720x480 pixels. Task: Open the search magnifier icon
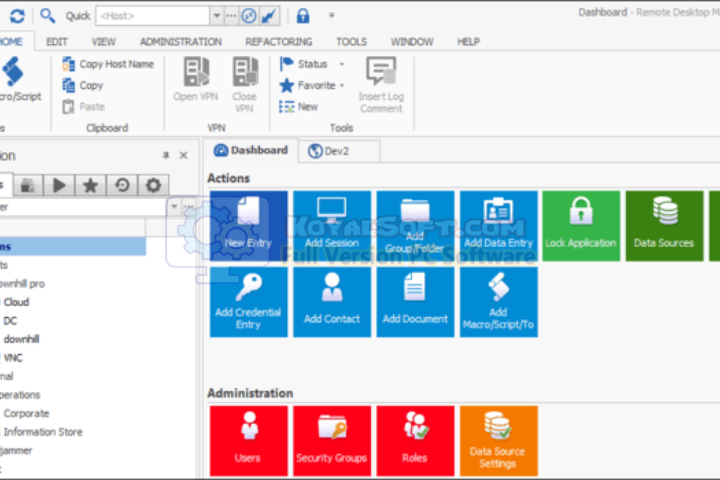[47, 16]
